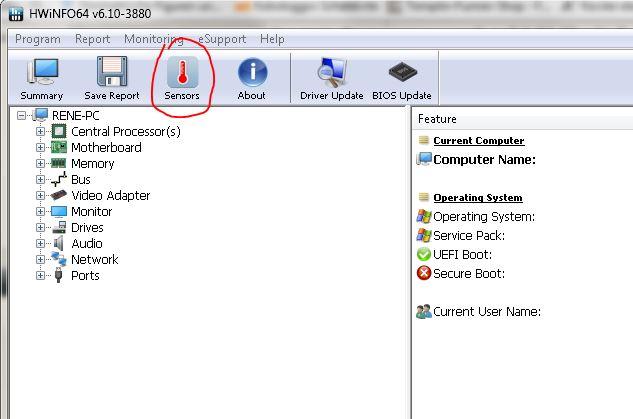
Task: Click the Secure Boot red cross icon
Action: pyautogui.click(x=424, y=273)
